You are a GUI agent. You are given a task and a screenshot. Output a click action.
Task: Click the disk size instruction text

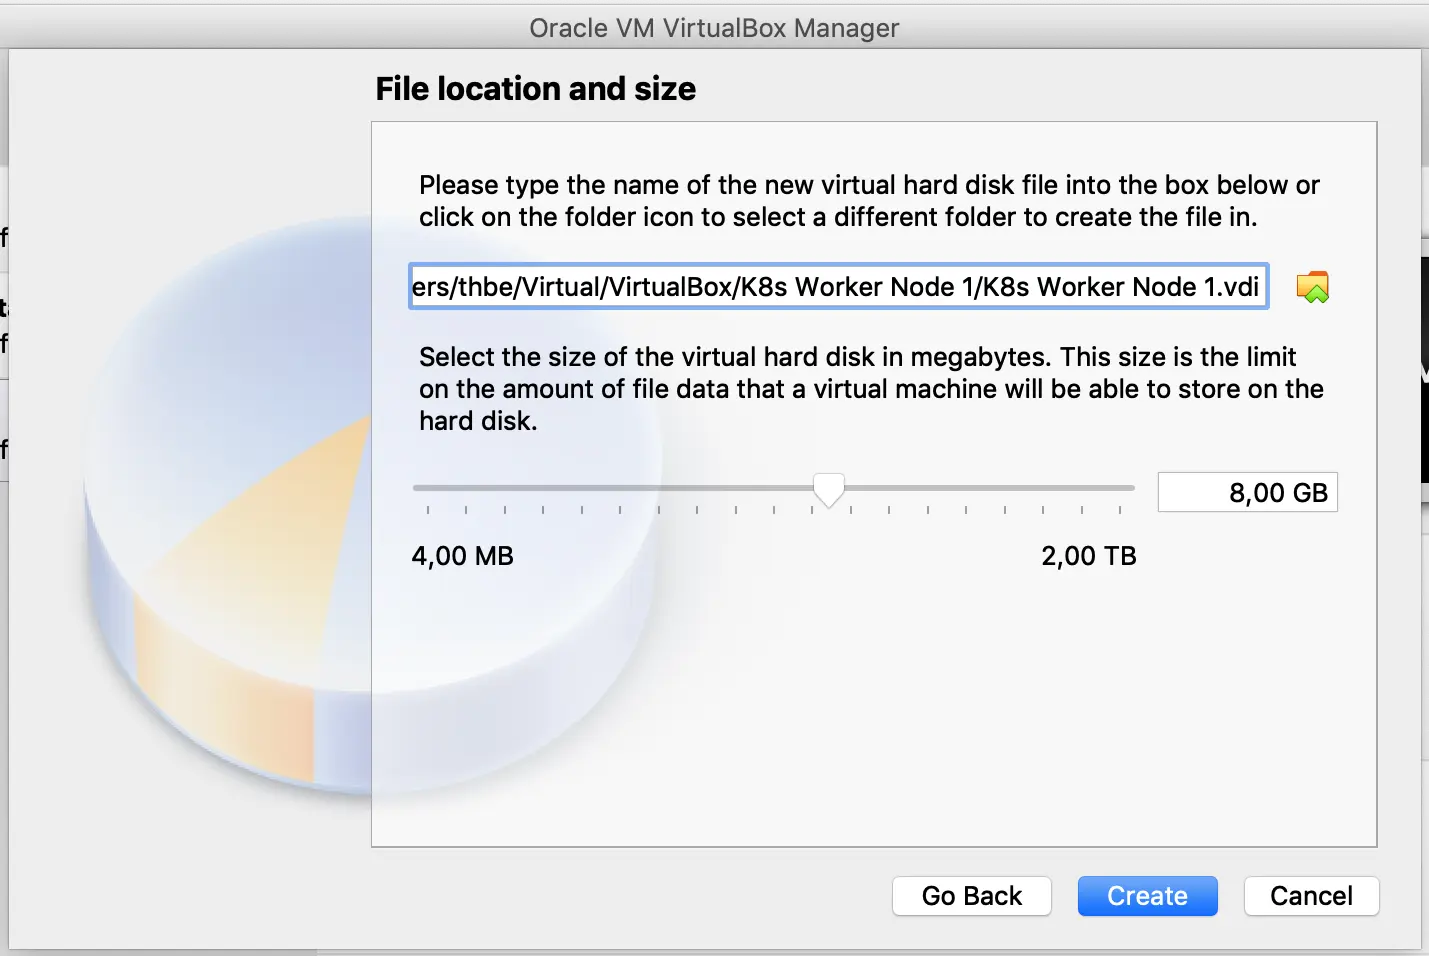(x=870, y=389)
